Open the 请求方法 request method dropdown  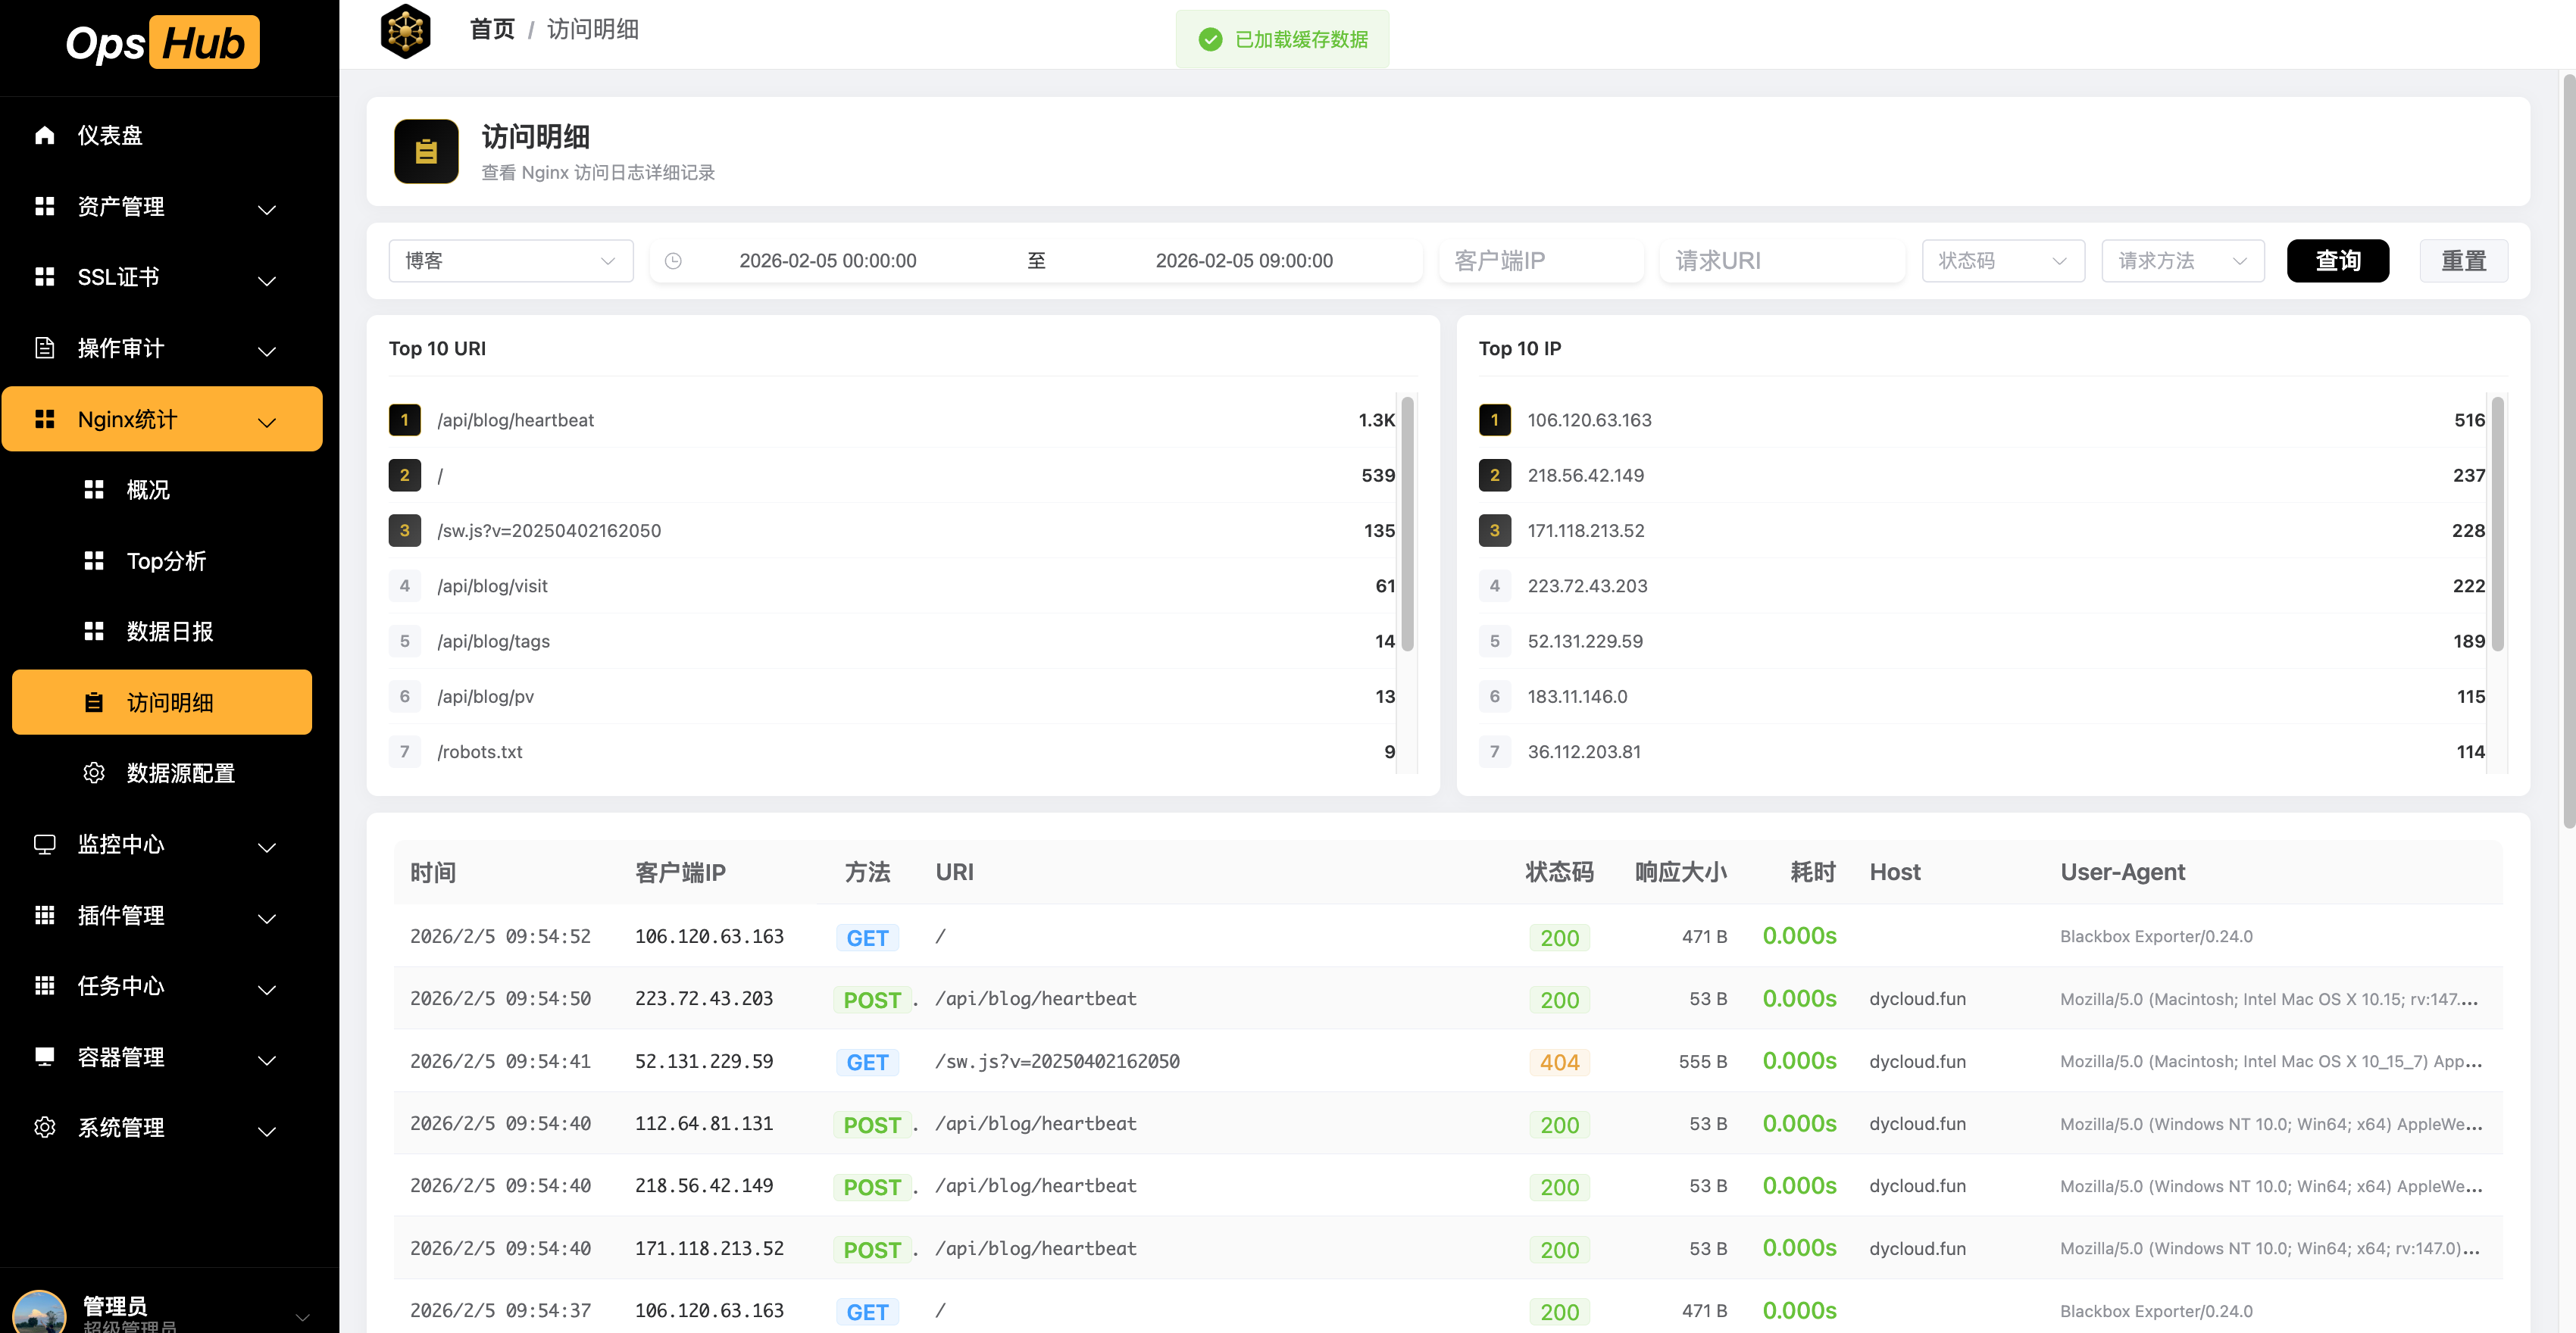(2182, 260)
